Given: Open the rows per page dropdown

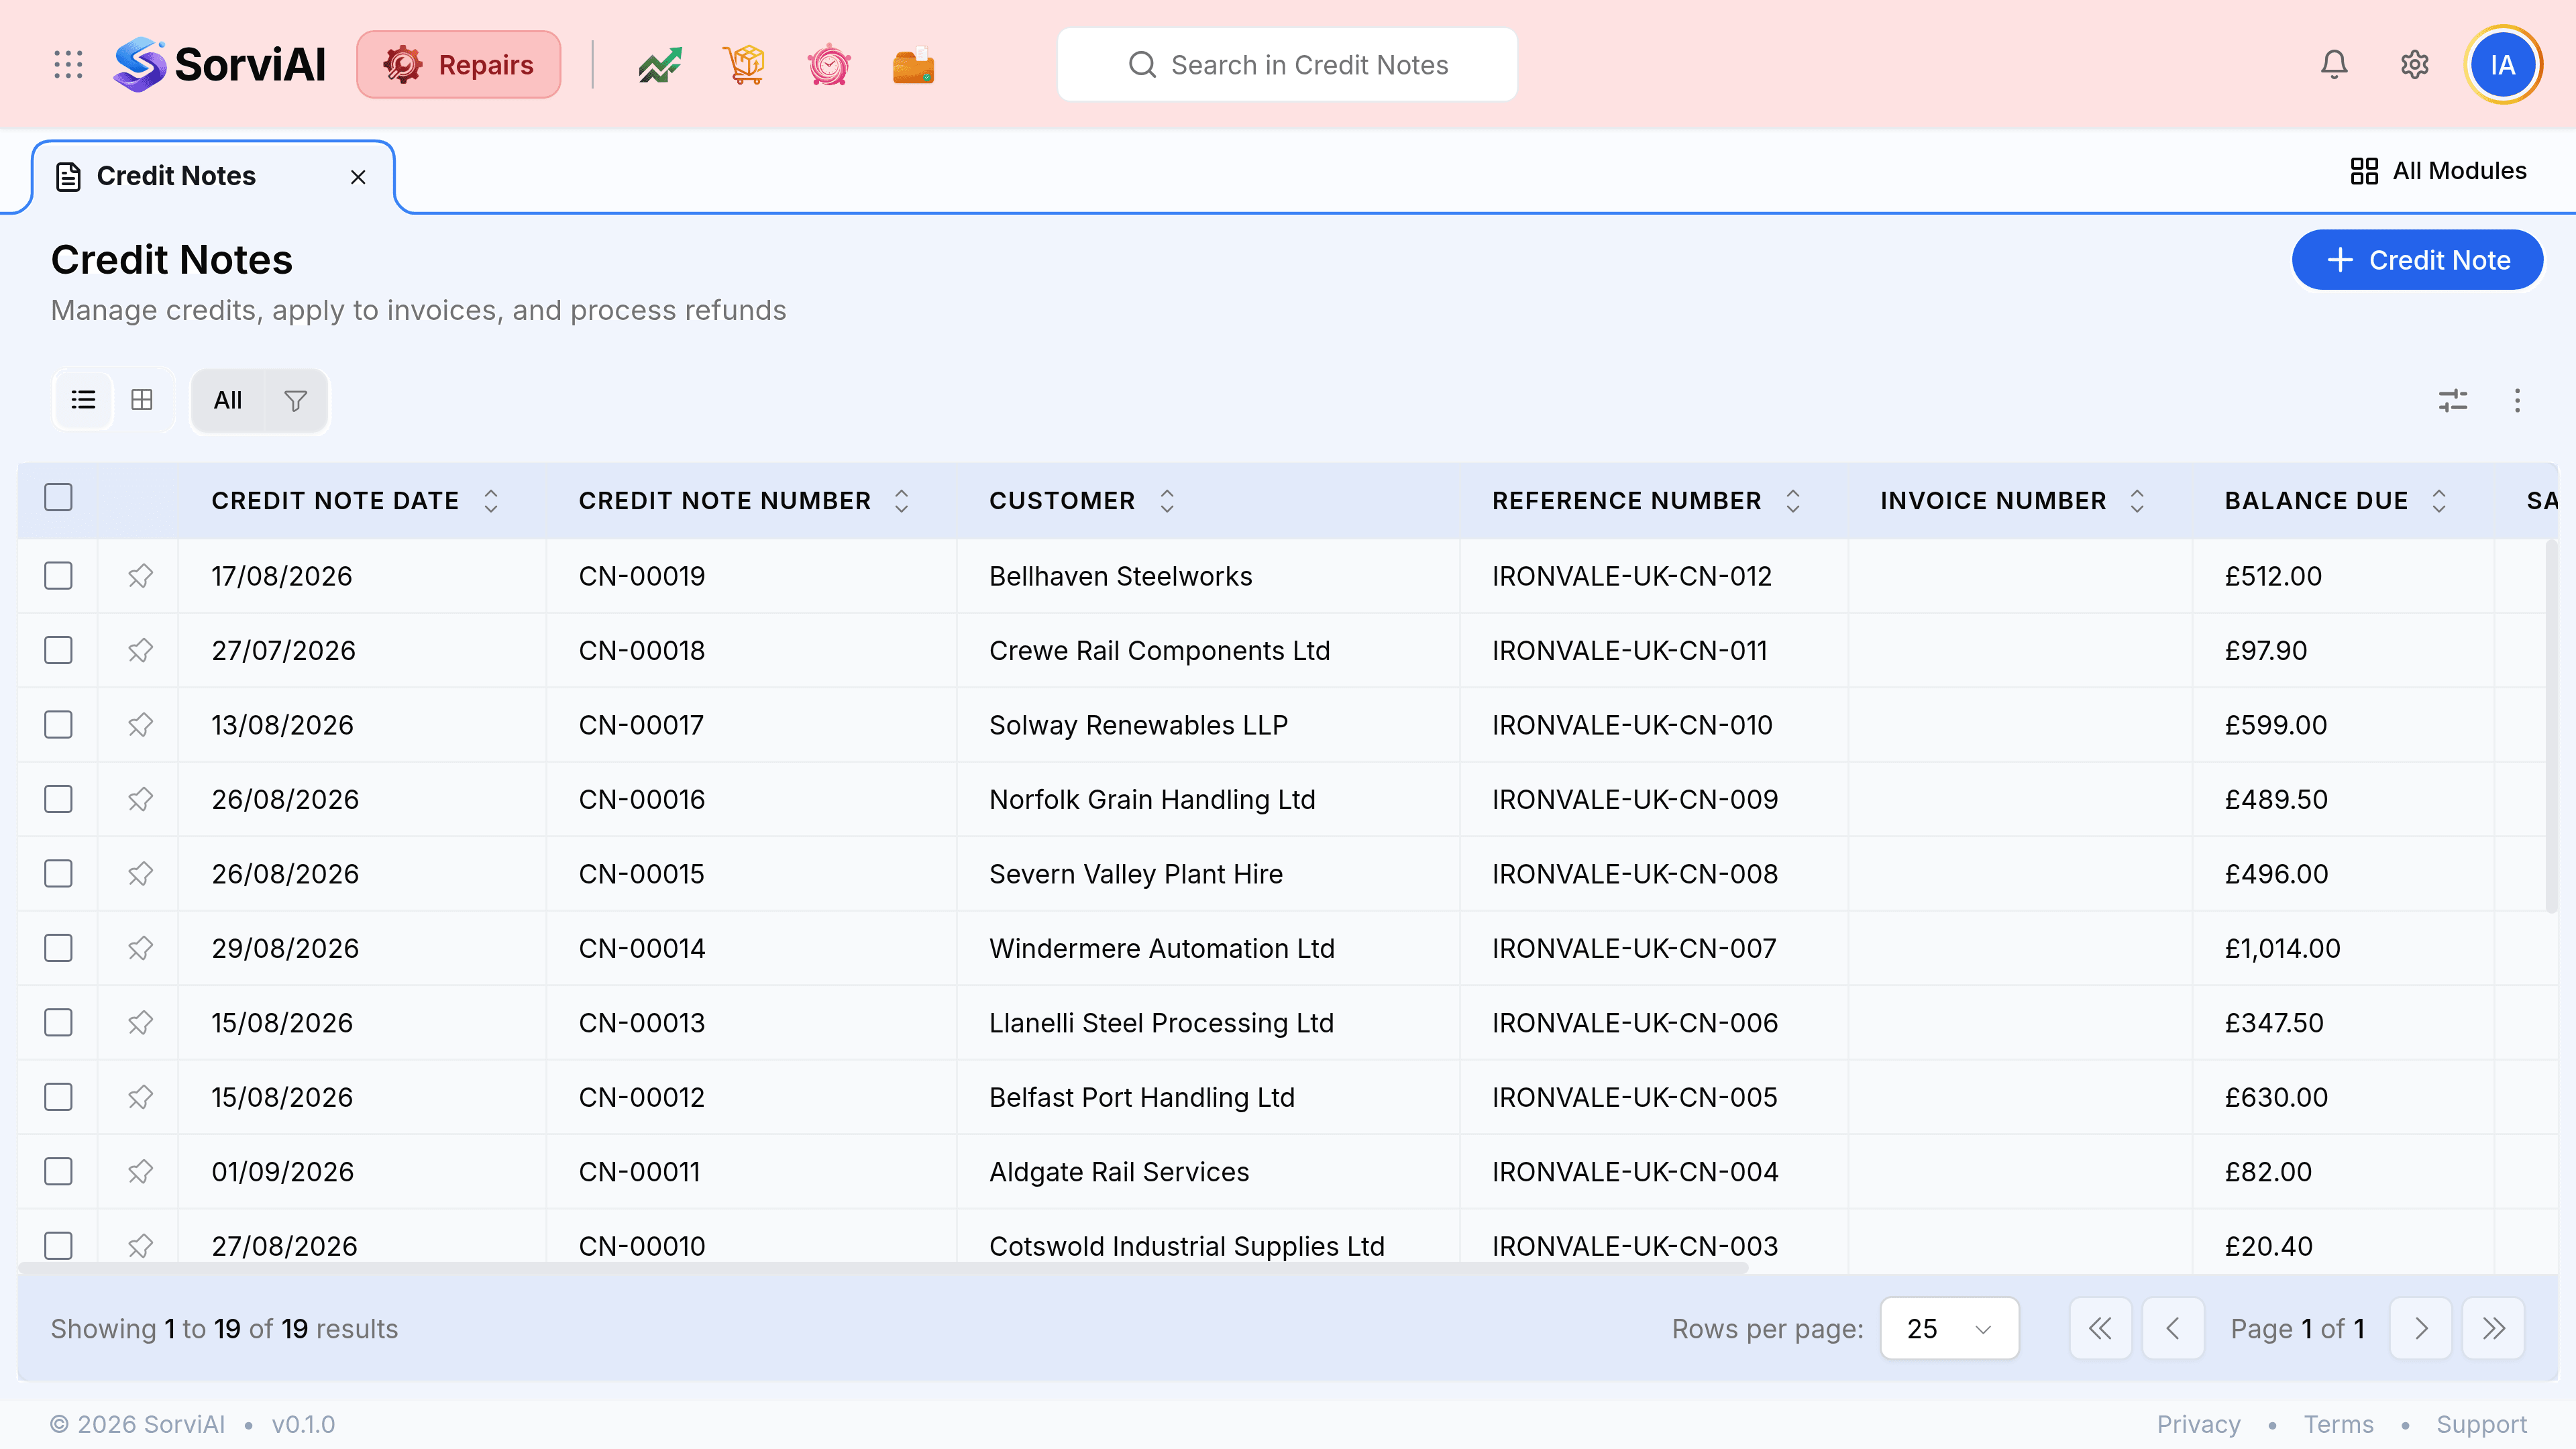Looking at the screenshot, I should (x=1949, y=1329).
